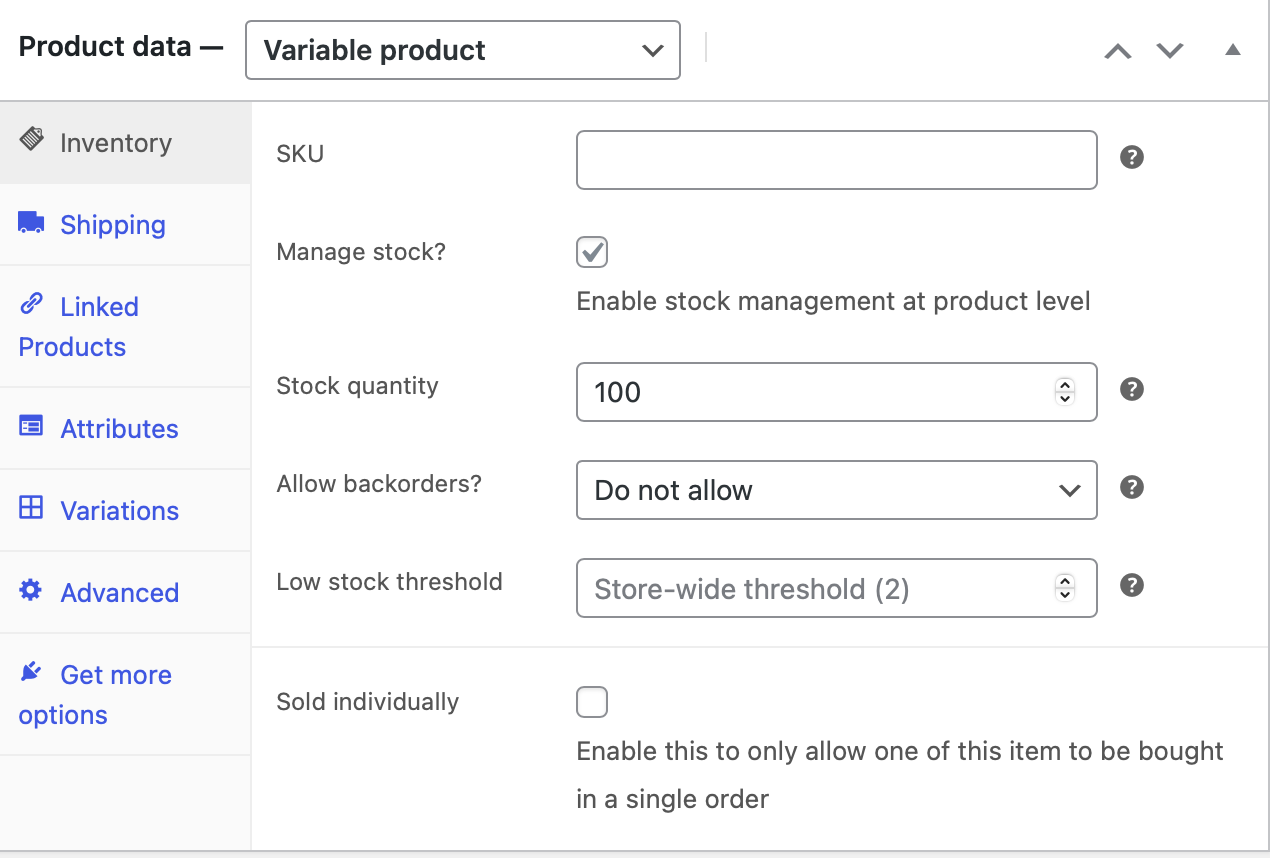Move Product data panel up arrow

1118,50
